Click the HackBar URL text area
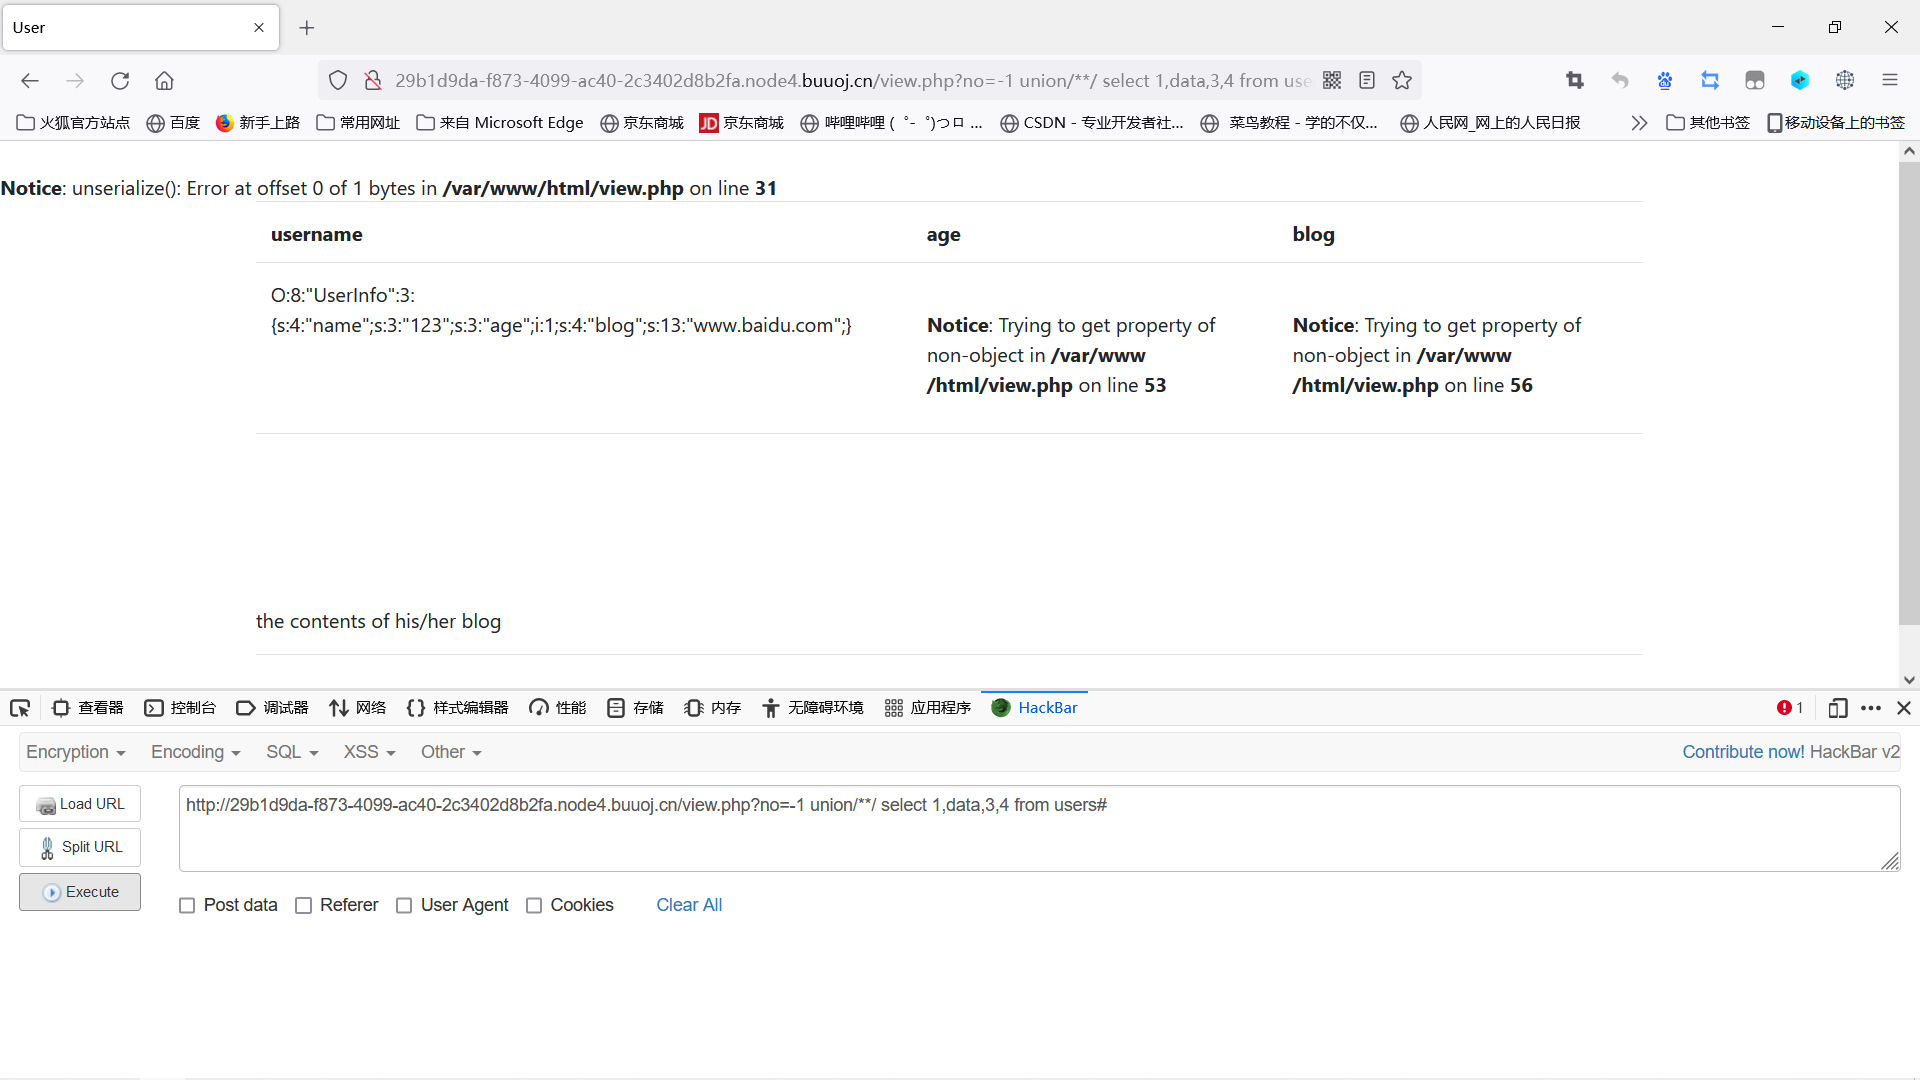This screenshot has height=1080, width=1920. coord(1038,828)
